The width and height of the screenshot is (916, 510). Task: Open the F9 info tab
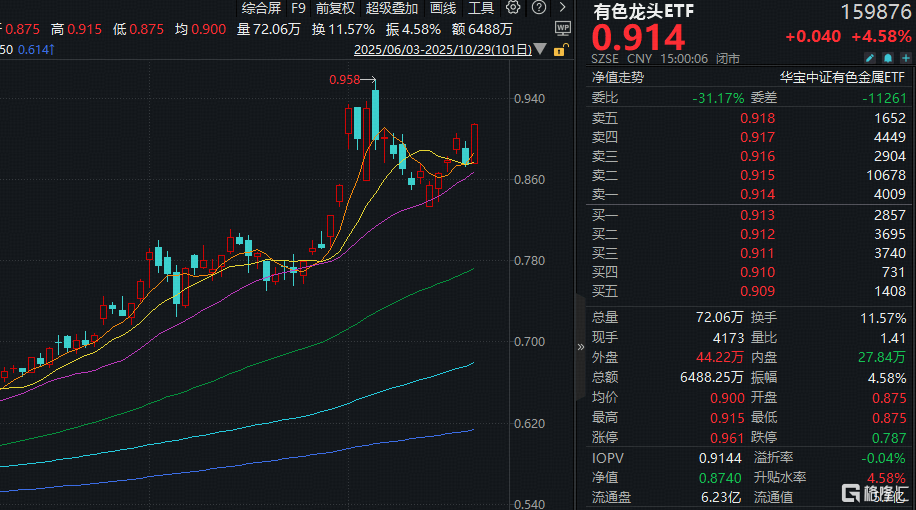(298, 7)
